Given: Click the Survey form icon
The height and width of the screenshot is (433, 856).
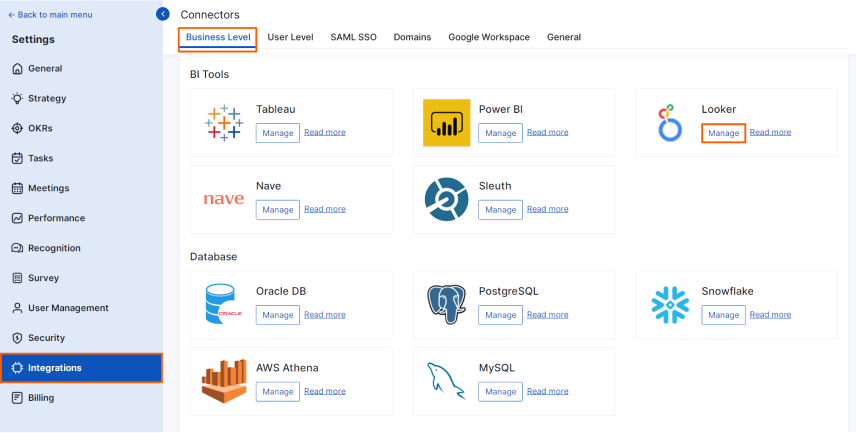Looking at the screenshot, I should pyautogui.click(x=17, y=278).
